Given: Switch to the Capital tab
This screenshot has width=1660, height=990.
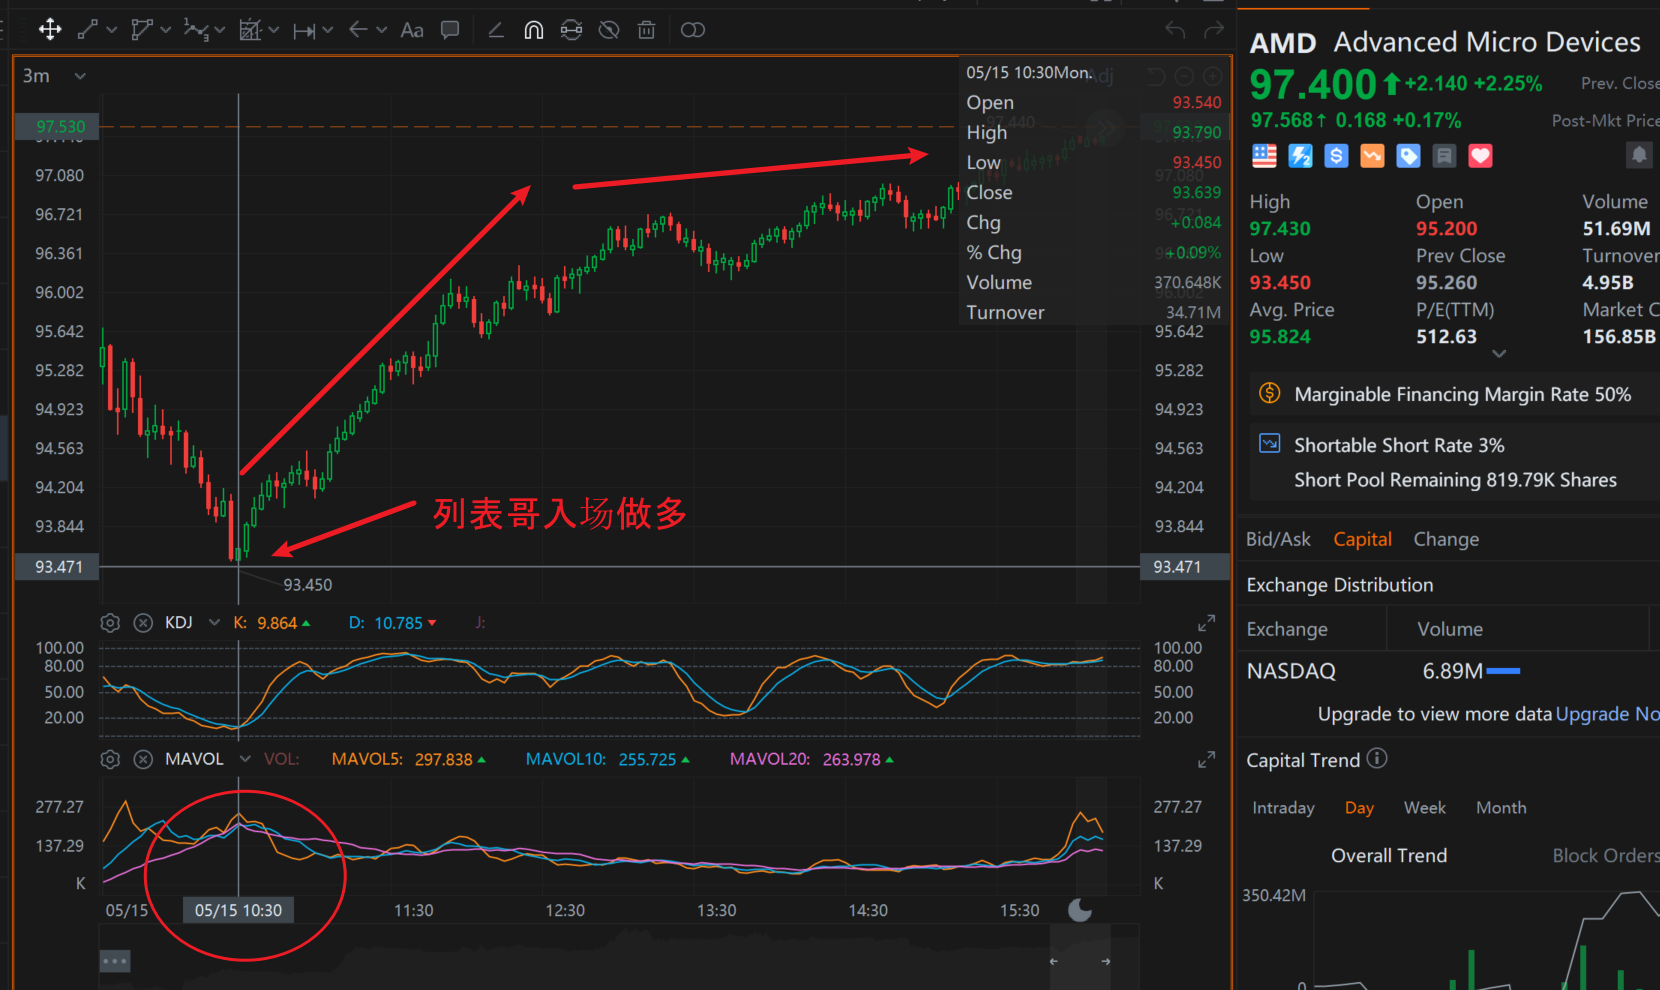Looking at the screenshot, I should coord(1362,539).
